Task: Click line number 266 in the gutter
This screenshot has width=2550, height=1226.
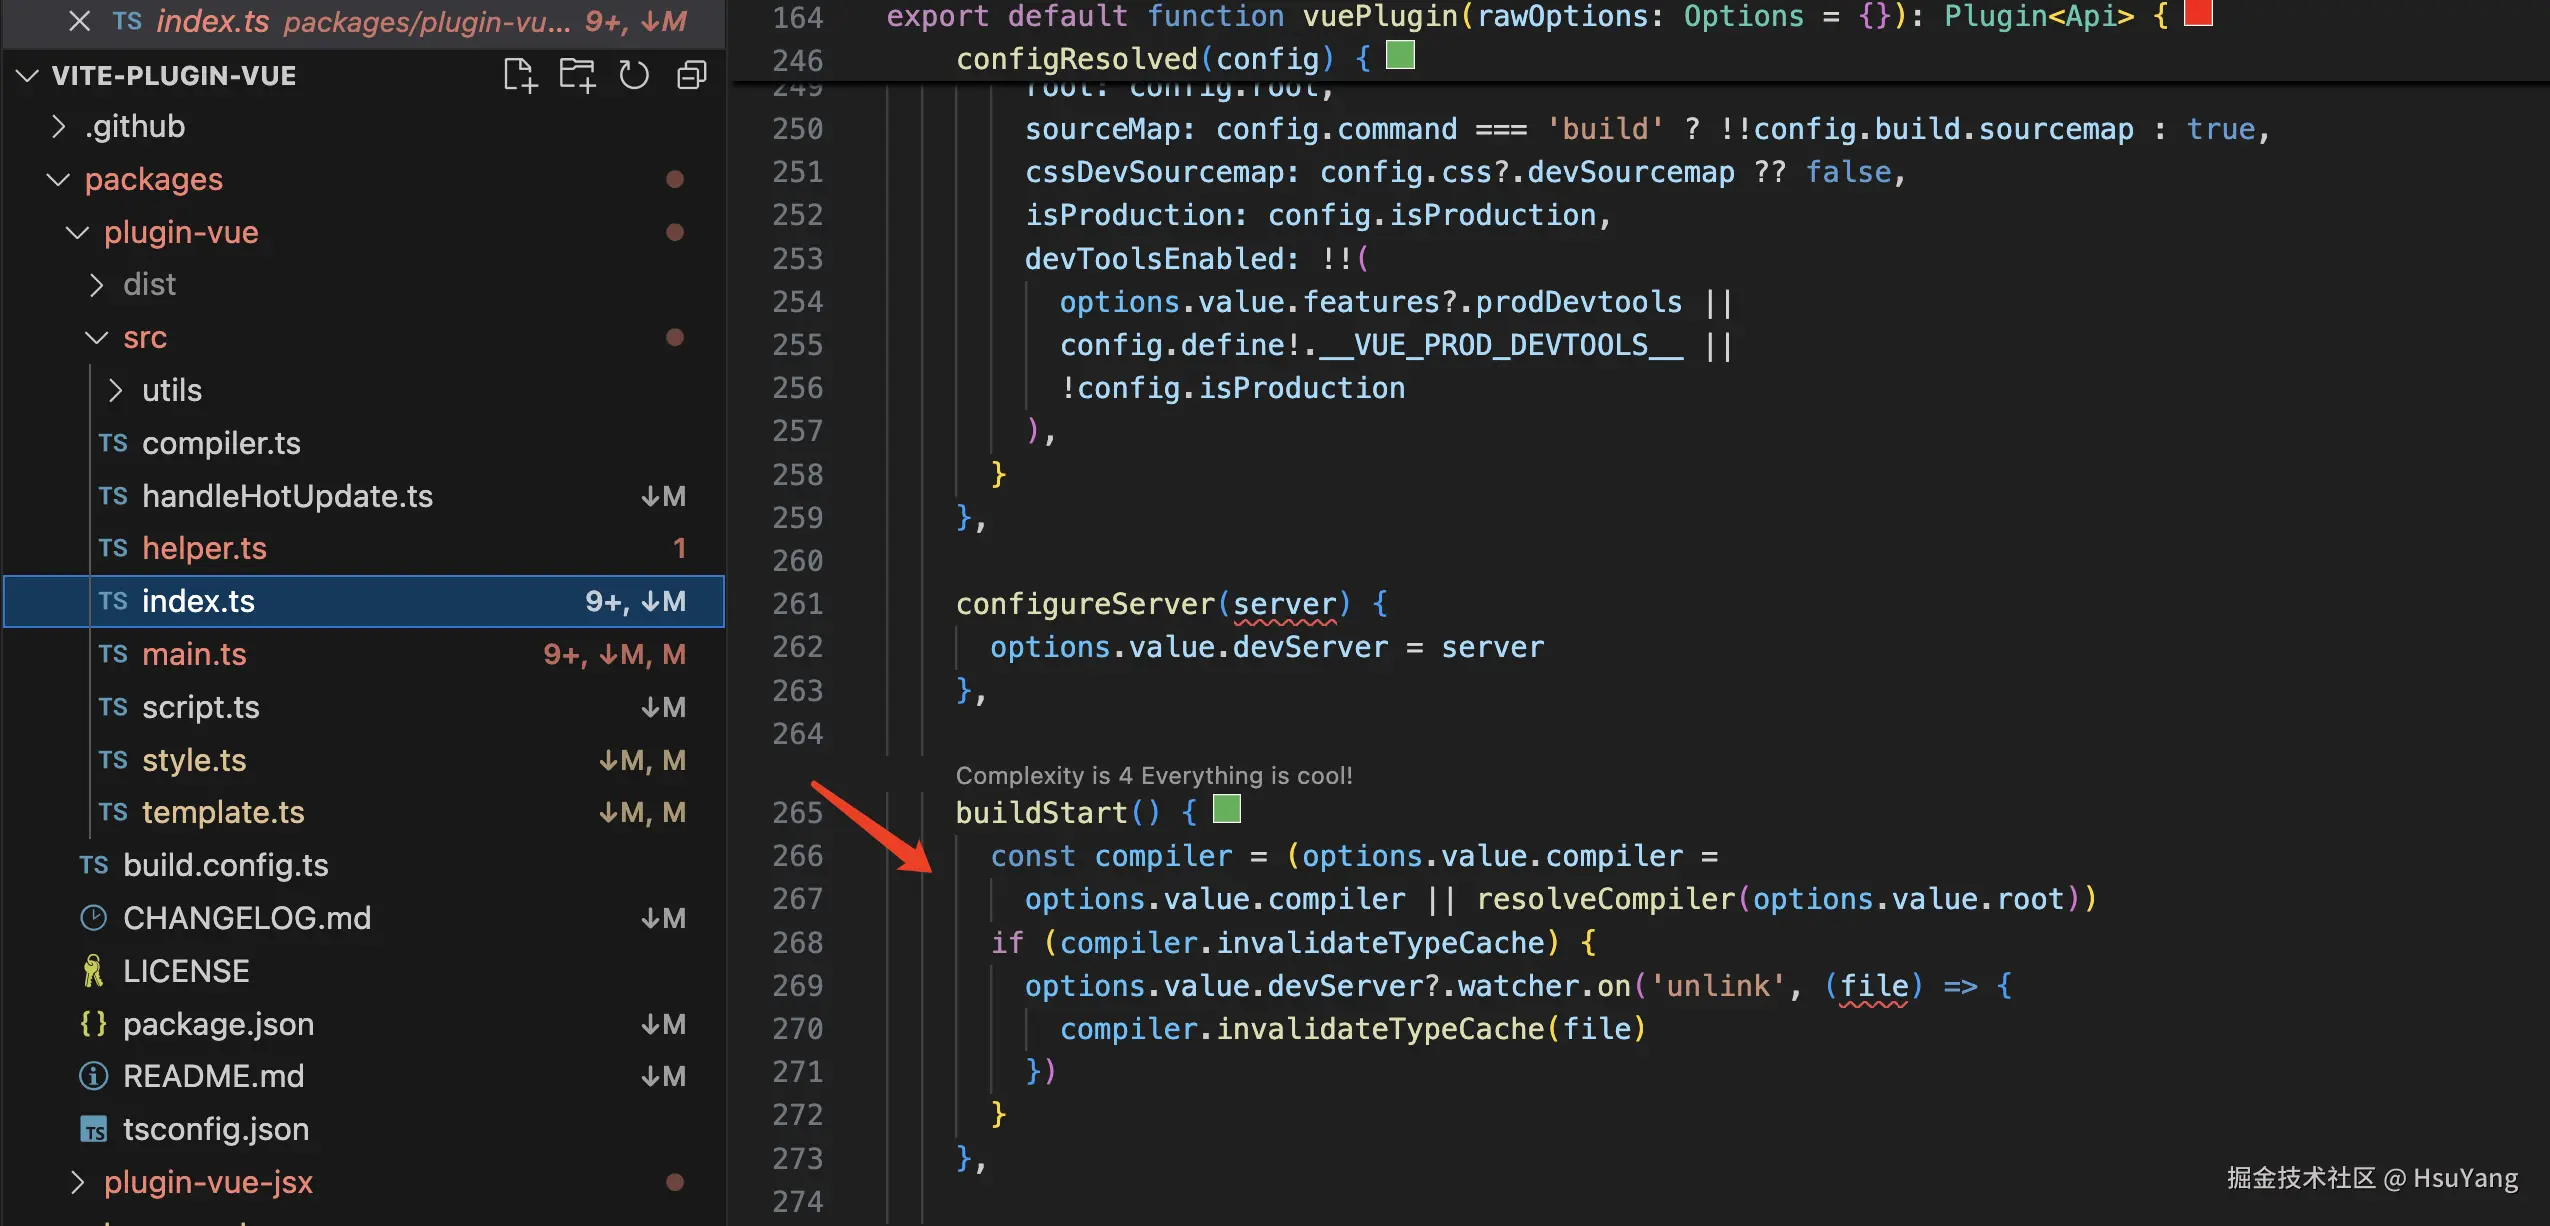Action: (797, 856)
